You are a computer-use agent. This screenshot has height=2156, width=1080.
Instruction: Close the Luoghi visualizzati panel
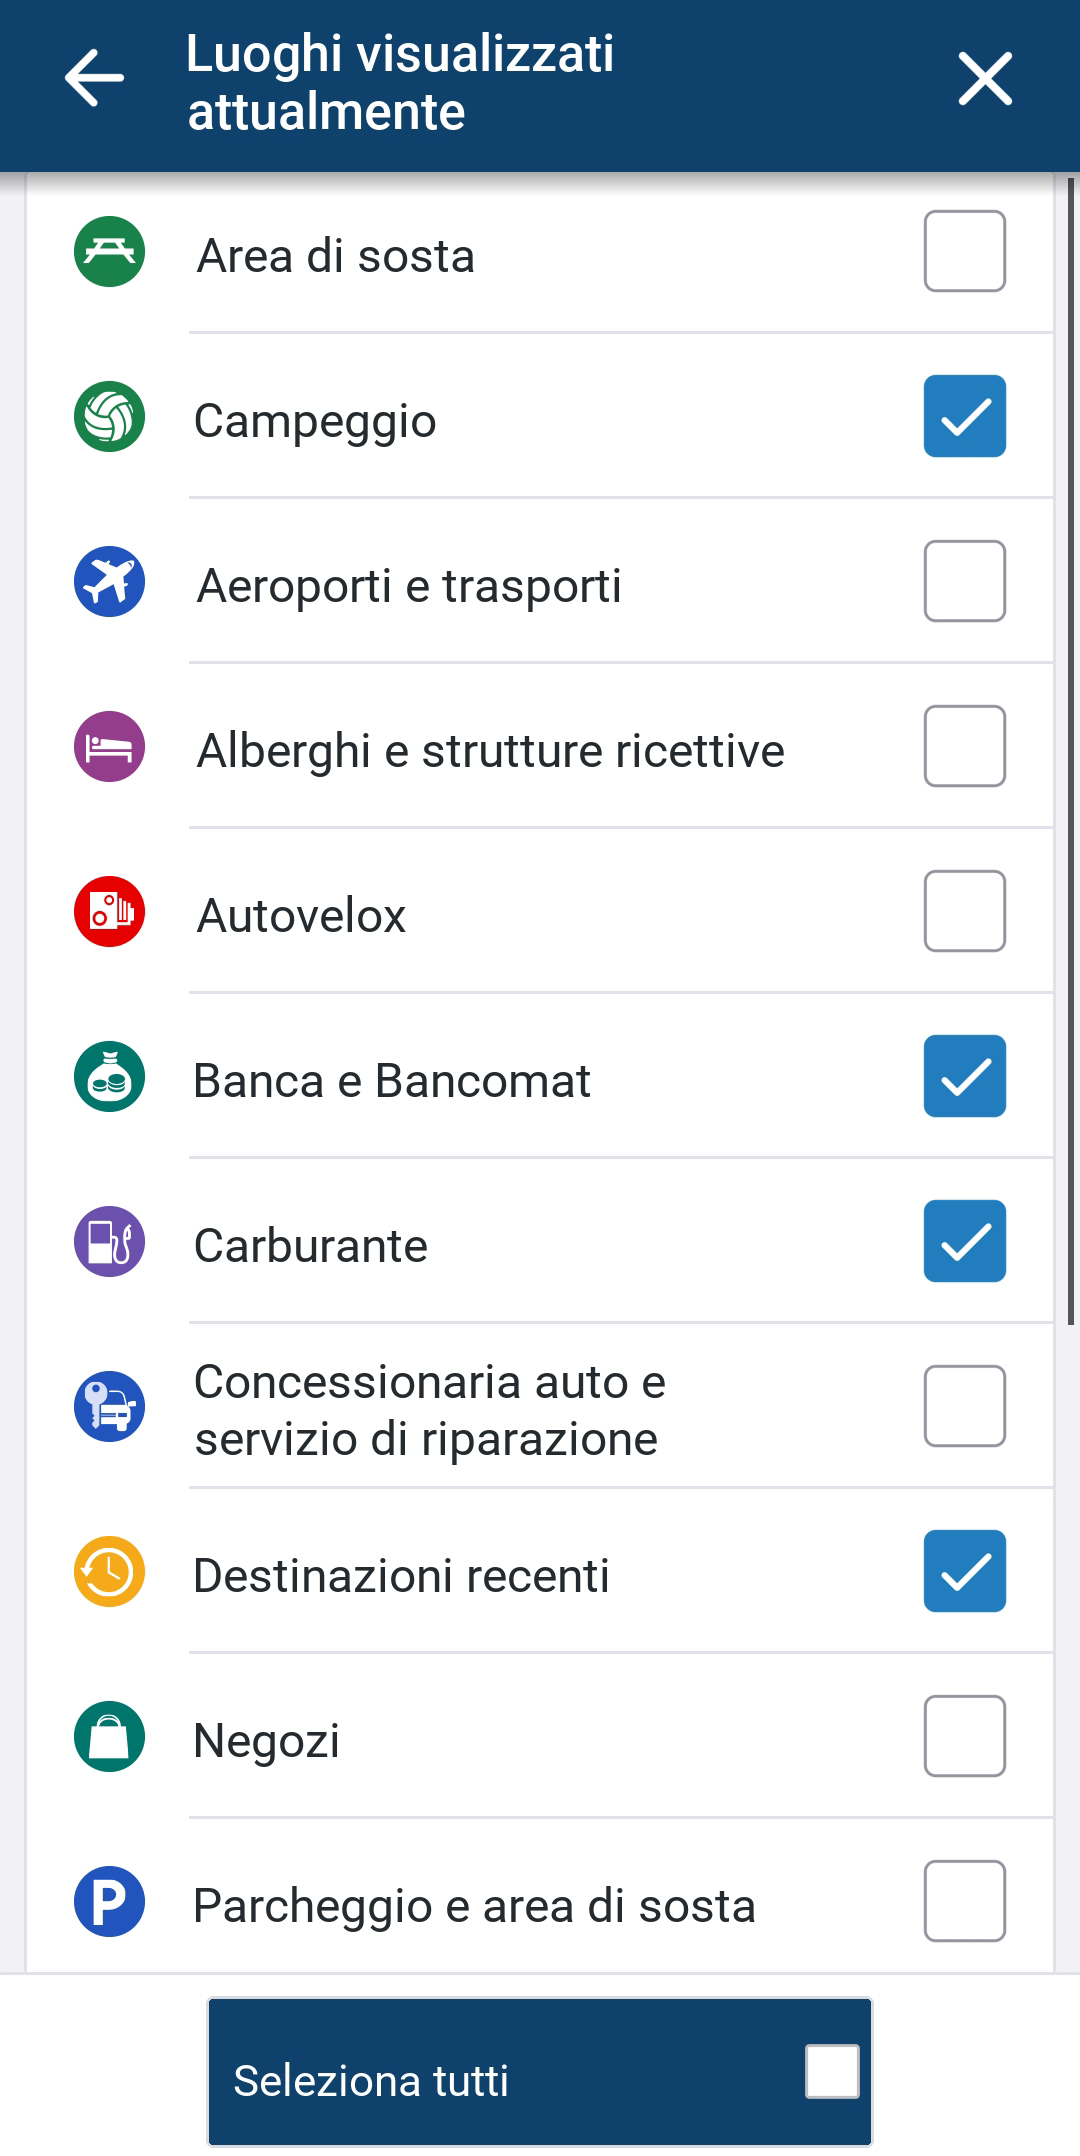(985, 78)
